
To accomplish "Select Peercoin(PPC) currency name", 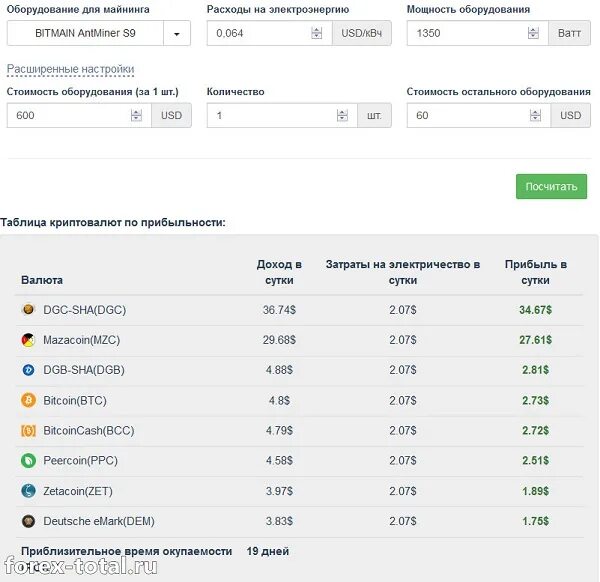I will pos(80,461).
